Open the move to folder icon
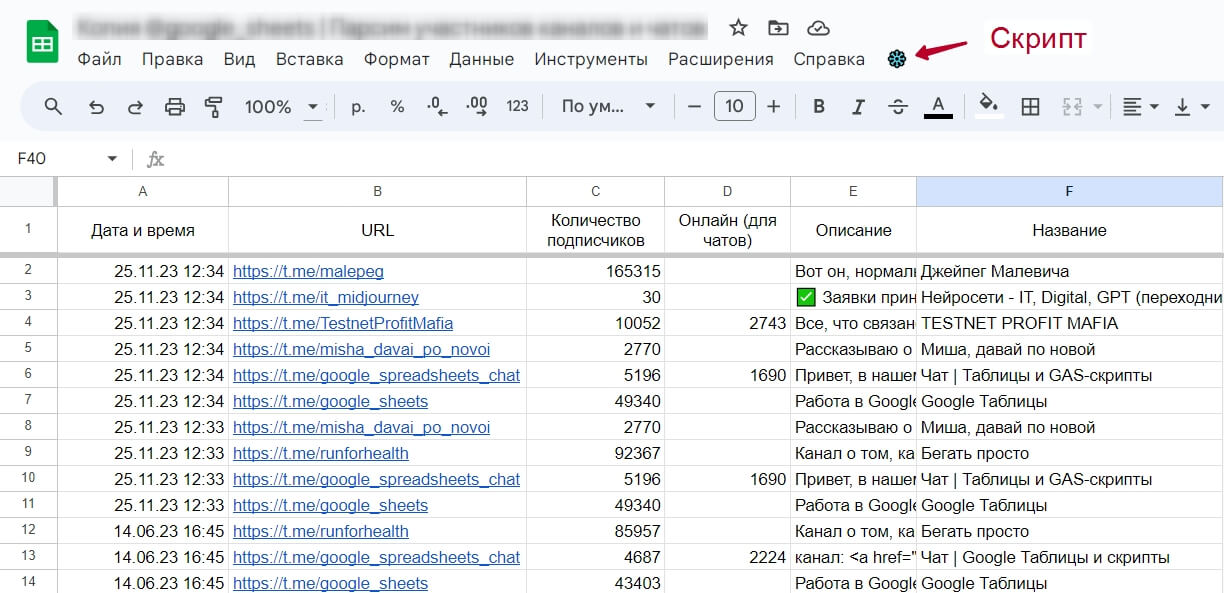The width and height of the screenshot is (1224, 593). 778,28
